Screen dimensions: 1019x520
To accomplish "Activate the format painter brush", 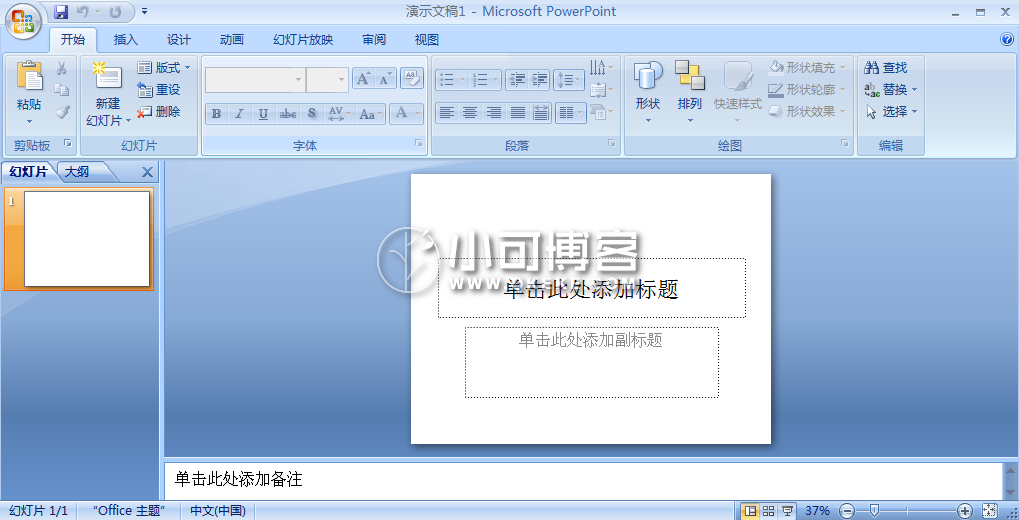I will (x=62, y=112).
